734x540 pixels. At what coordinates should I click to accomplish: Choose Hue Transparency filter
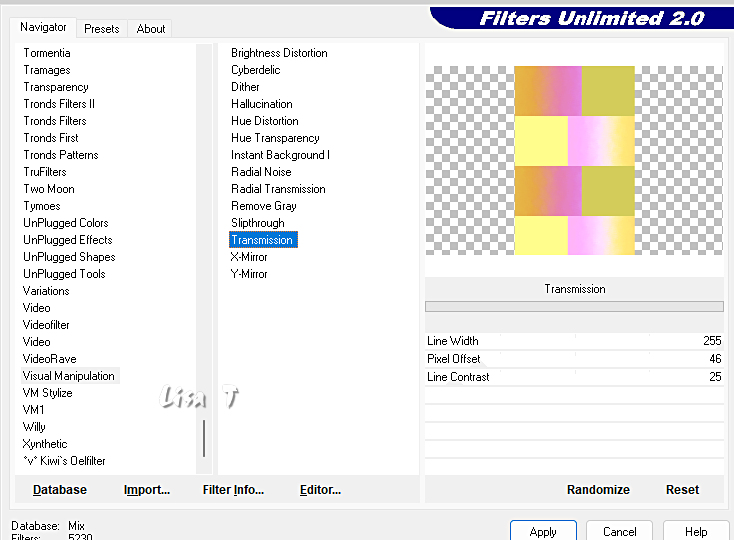pos(275,138)
